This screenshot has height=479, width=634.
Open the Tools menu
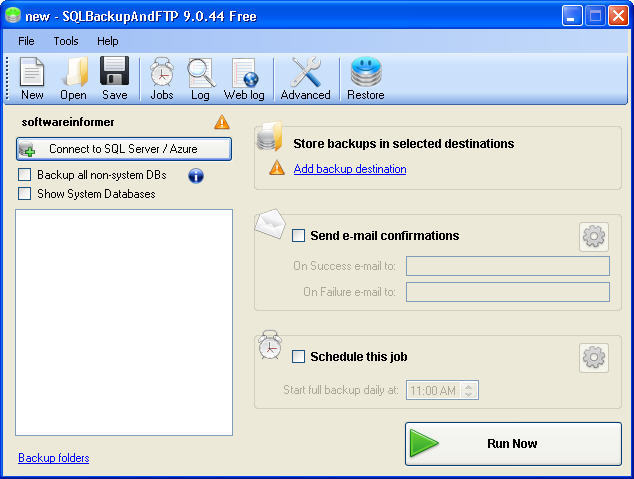[66, 41]
